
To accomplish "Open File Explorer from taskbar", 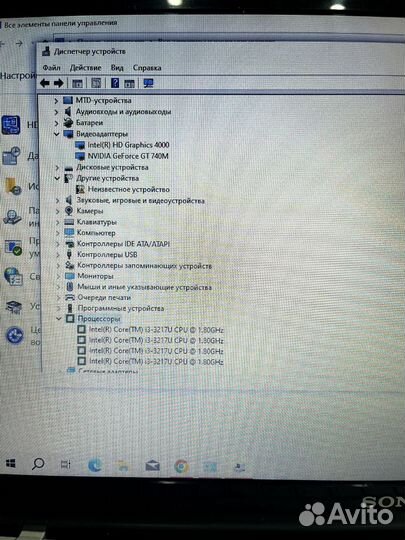I will [123, 466].
